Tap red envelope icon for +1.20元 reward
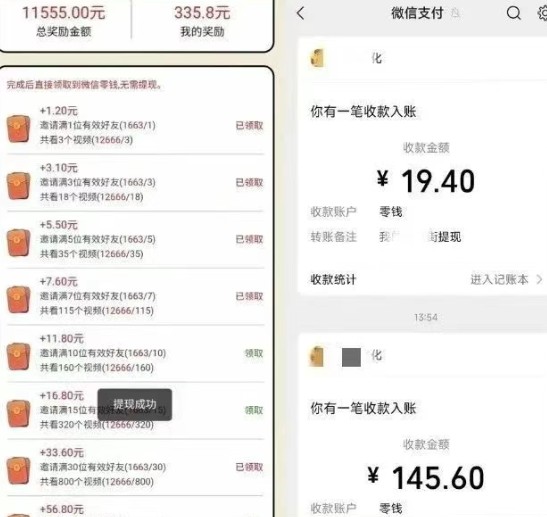Viewport: 547px width, 517px height. 18,129
